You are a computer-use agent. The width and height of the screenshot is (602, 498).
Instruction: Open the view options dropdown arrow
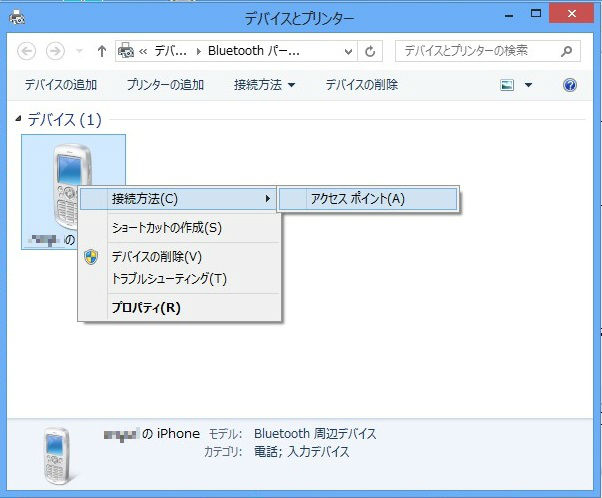(528, 85)
